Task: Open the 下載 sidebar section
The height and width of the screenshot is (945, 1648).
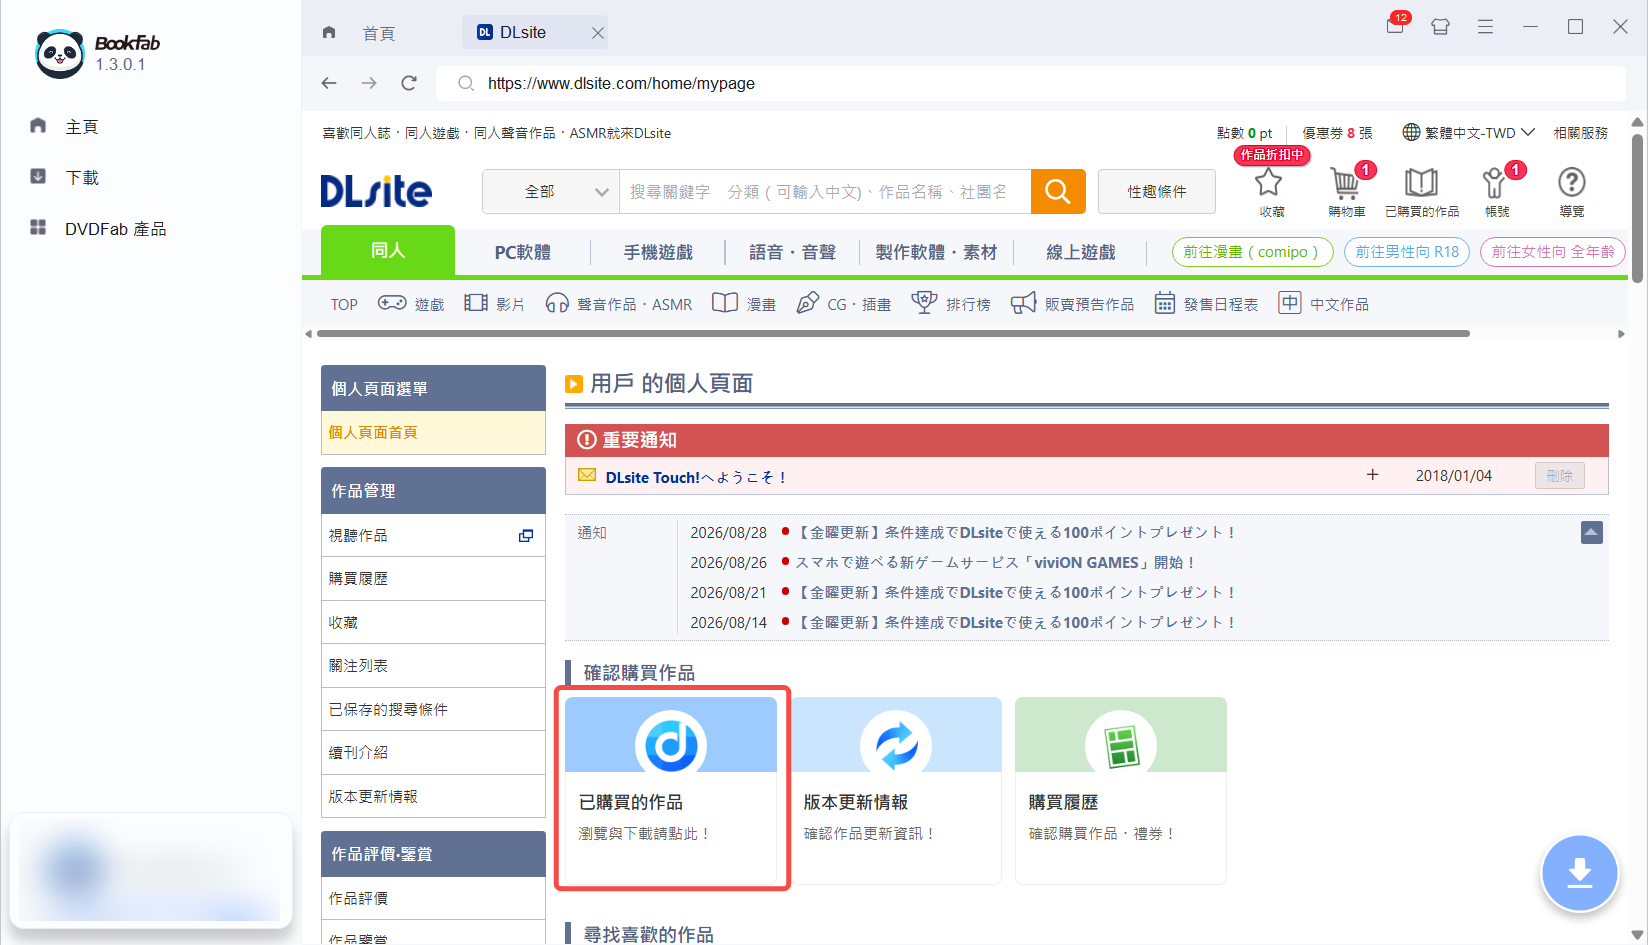Action: (65, 178)
